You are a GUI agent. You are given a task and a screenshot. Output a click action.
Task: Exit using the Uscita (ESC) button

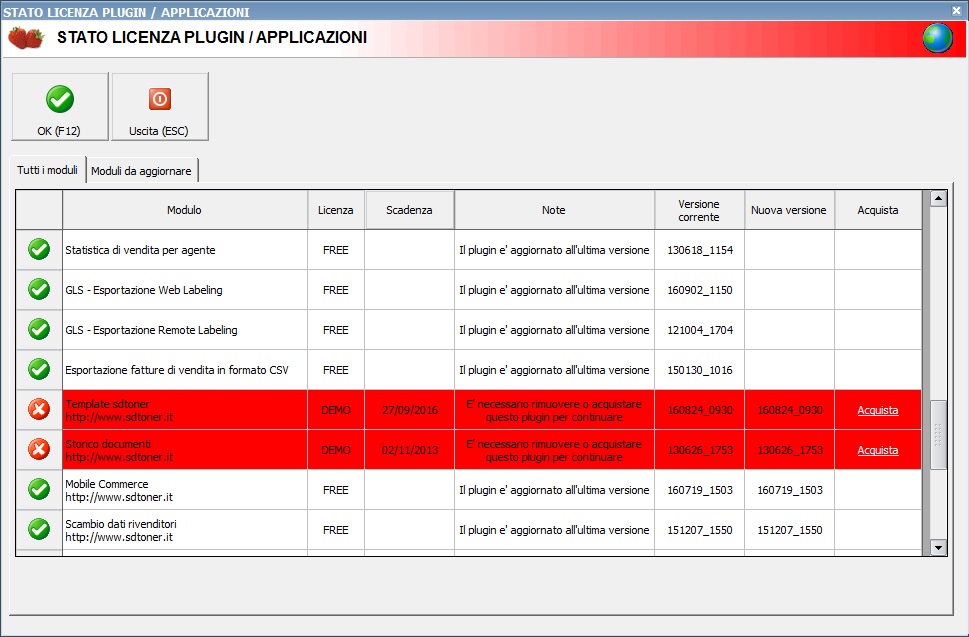pyautogui.click(x=160, y=107)
